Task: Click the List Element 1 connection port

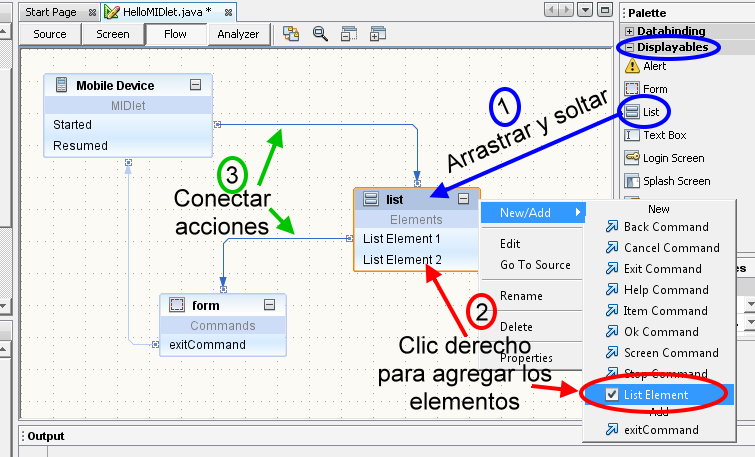Action: point(349,238)
